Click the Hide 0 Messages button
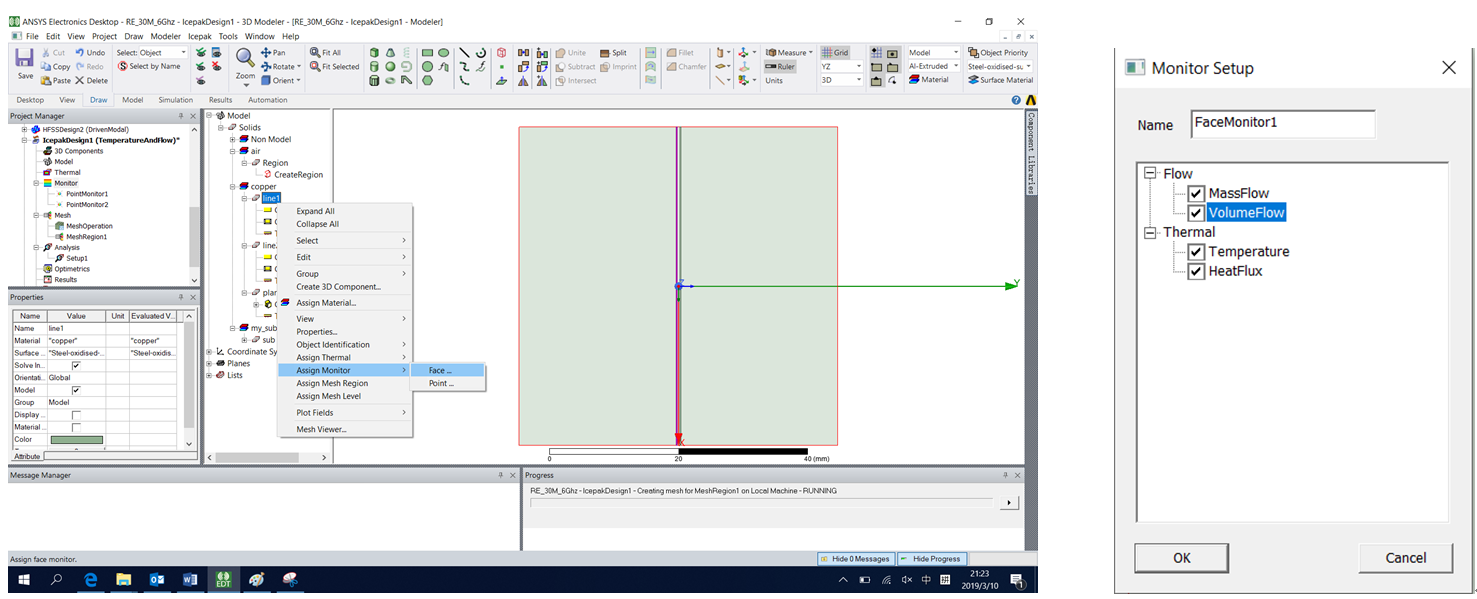The height and width of the screenshot is (599, 1477). (x=855, y=559)
